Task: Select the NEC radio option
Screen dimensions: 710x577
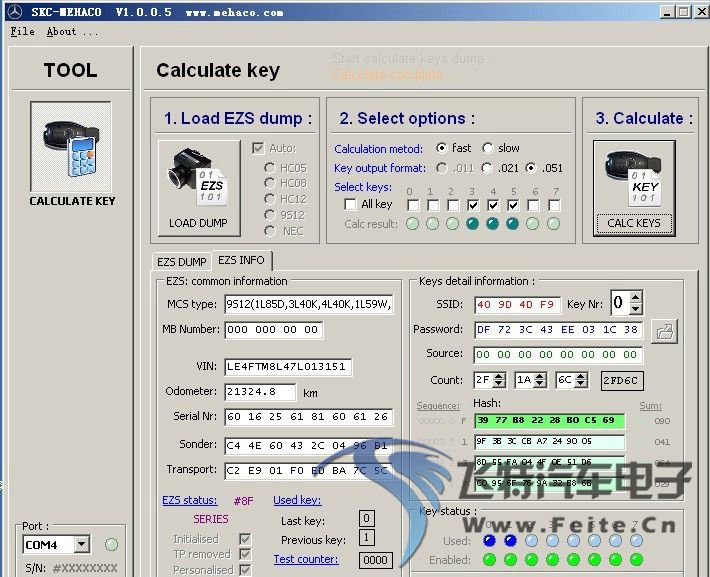Action: pyautogui.click(x=270, y=231)
